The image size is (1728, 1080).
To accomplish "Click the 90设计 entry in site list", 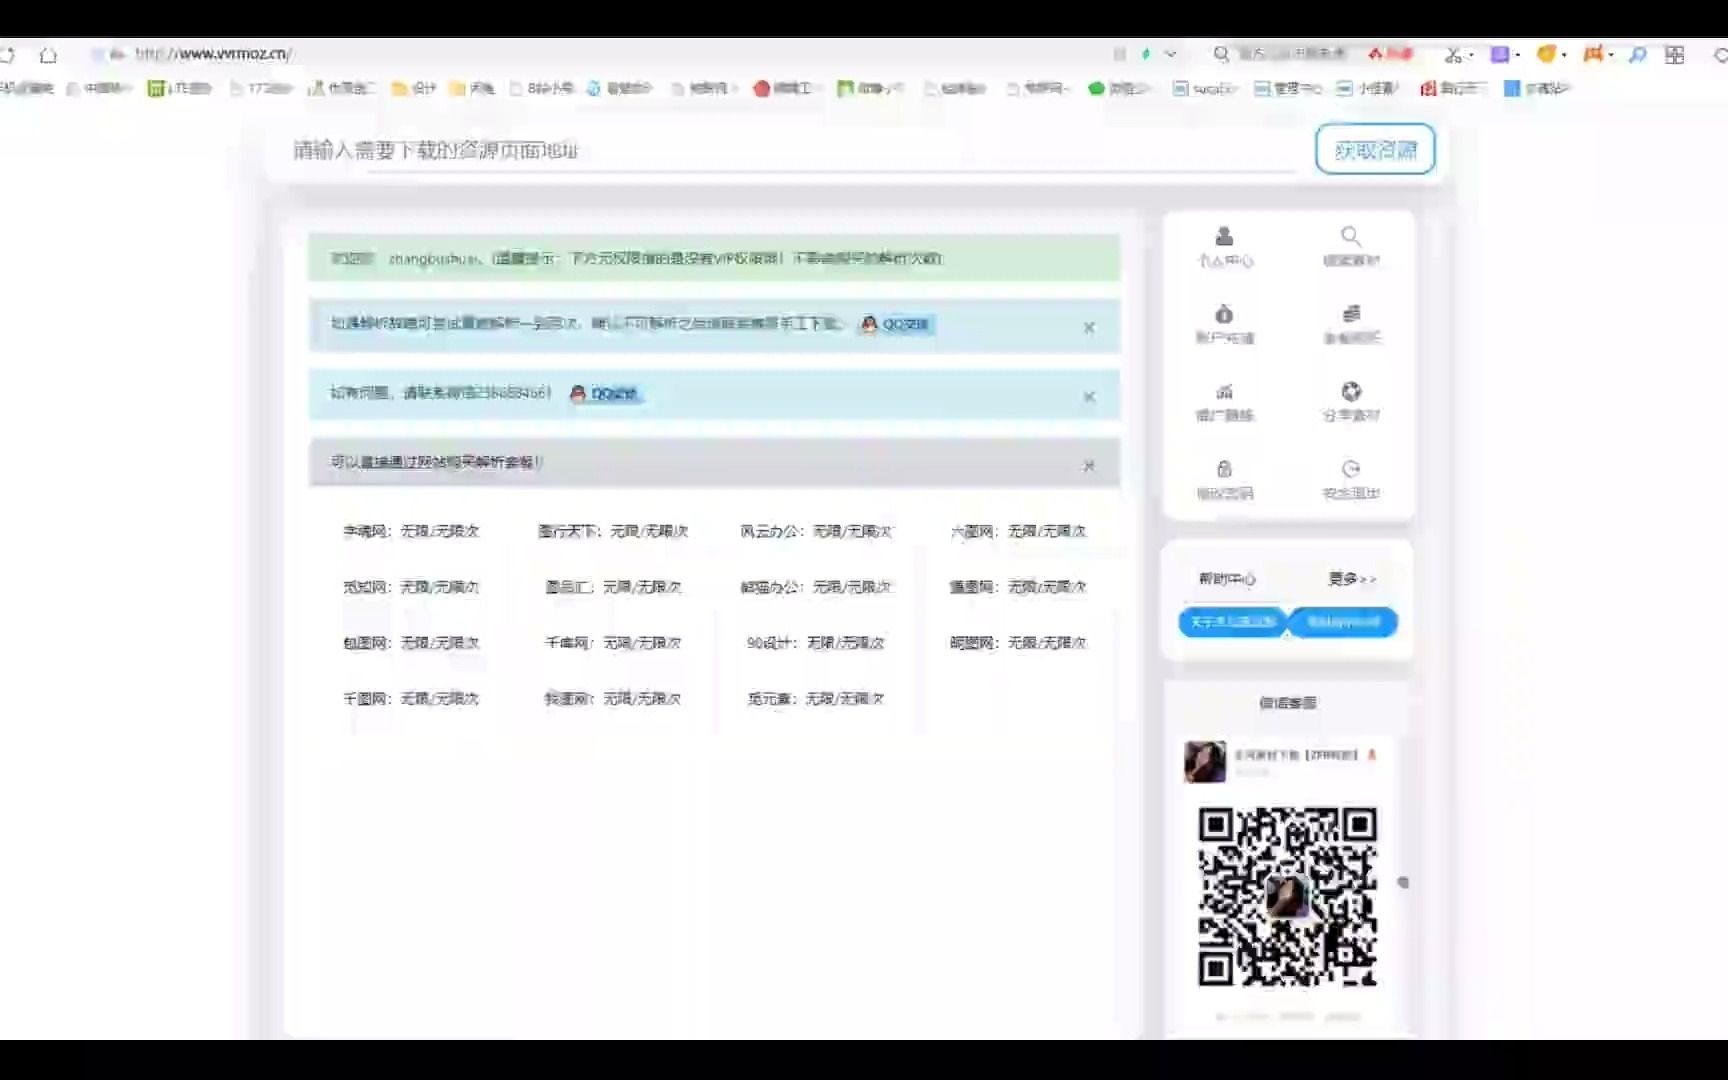I will tap(815, 643).
